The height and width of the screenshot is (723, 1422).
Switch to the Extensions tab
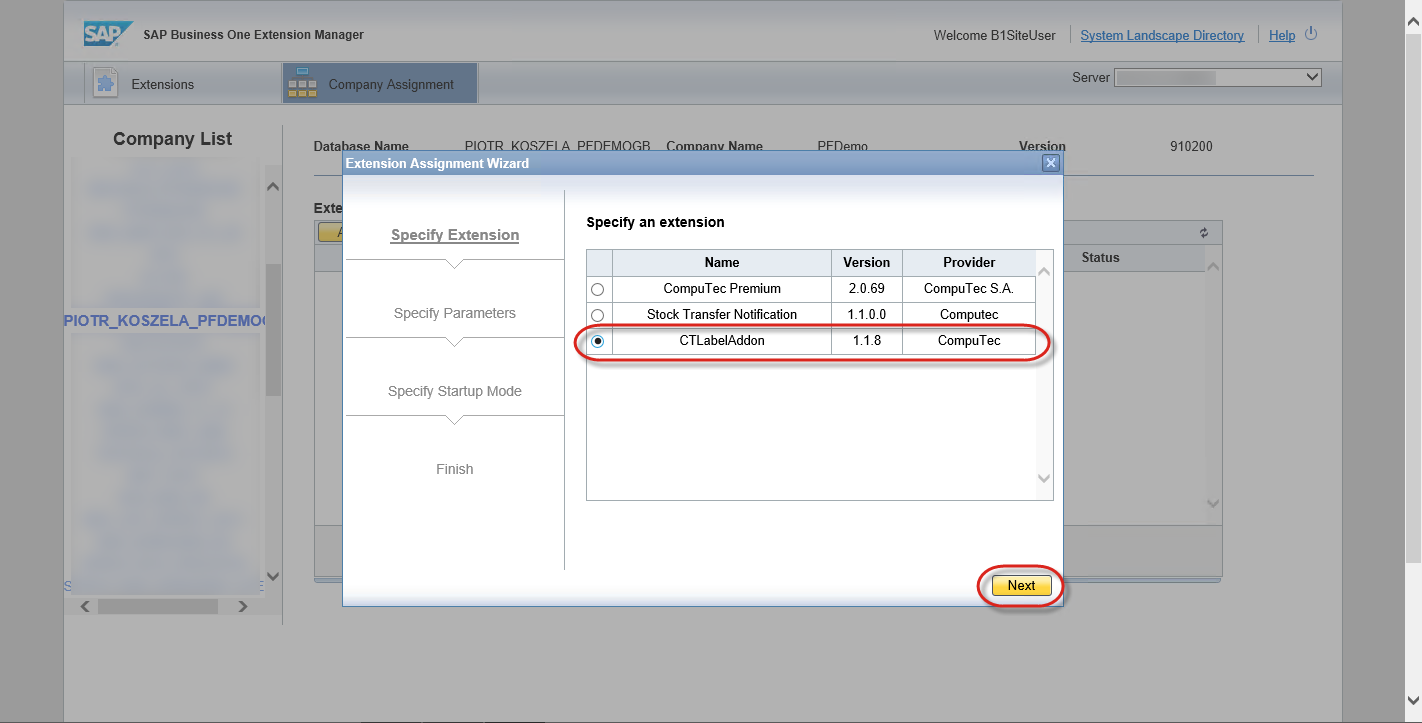point(162,85)
